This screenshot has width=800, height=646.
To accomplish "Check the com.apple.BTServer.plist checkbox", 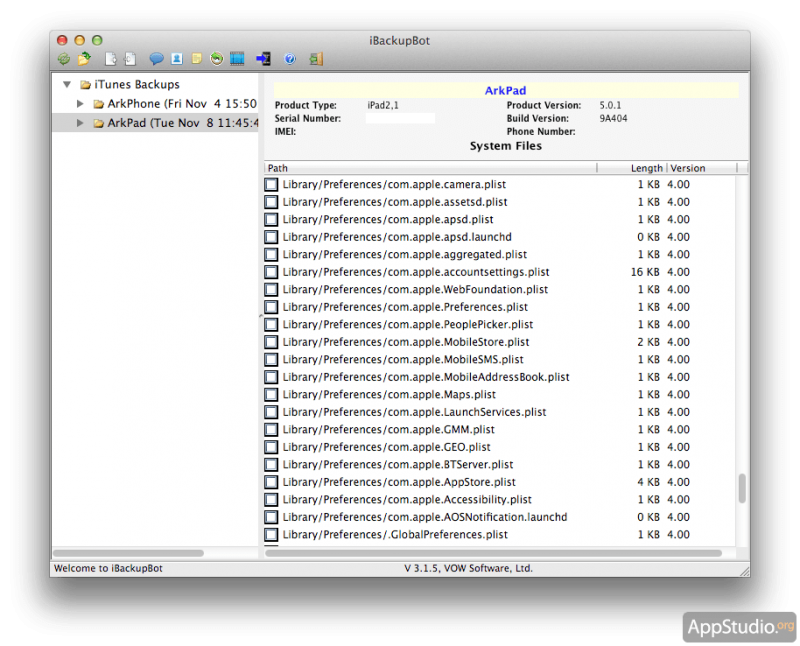I will 271,465.
